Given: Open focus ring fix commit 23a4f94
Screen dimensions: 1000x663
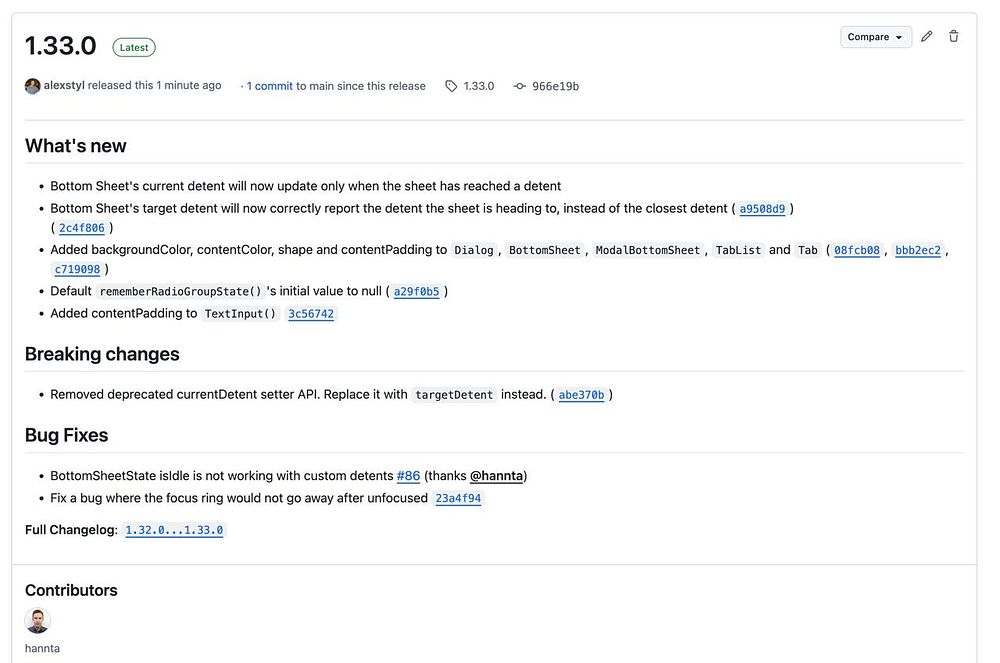Looking at the screenshot, I should (458, 498).
